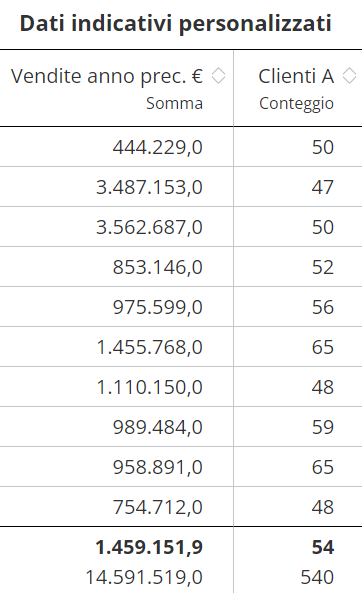Screen dimensions: 362x600
Task: Select the cell showing 853.146,0
Action: pyautogui.click(x=158, y=267)
